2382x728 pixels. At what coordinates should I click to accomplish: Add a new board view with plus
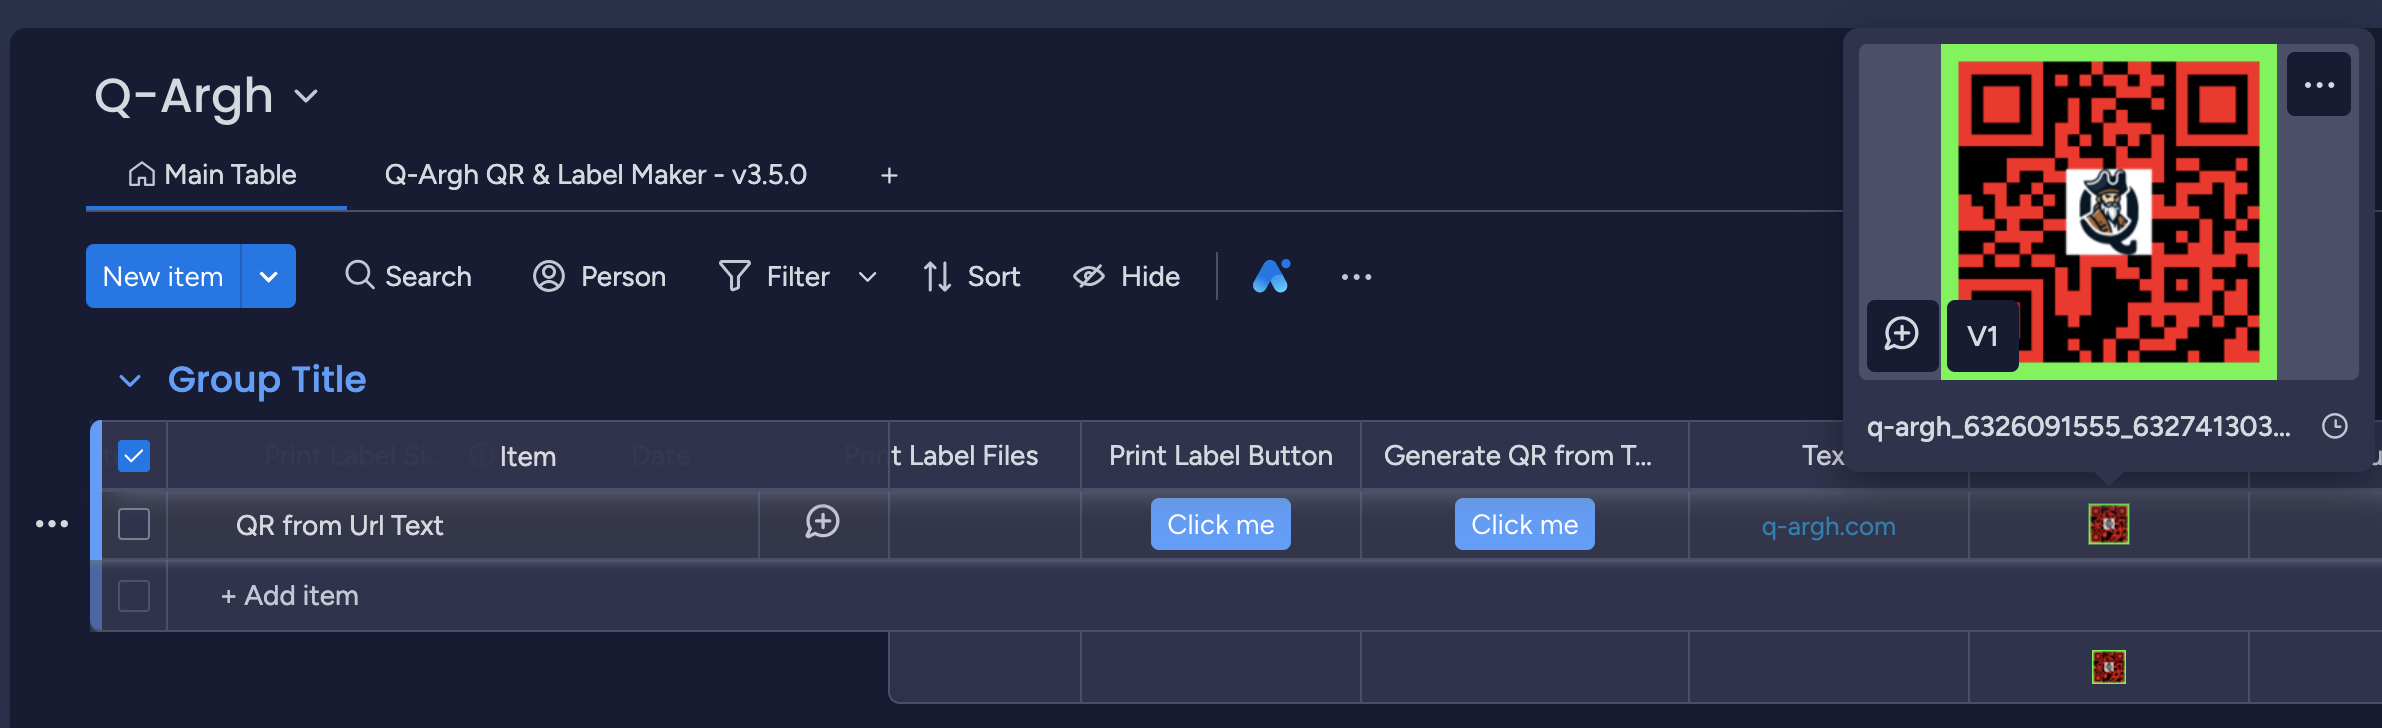(x=889, y=176)
